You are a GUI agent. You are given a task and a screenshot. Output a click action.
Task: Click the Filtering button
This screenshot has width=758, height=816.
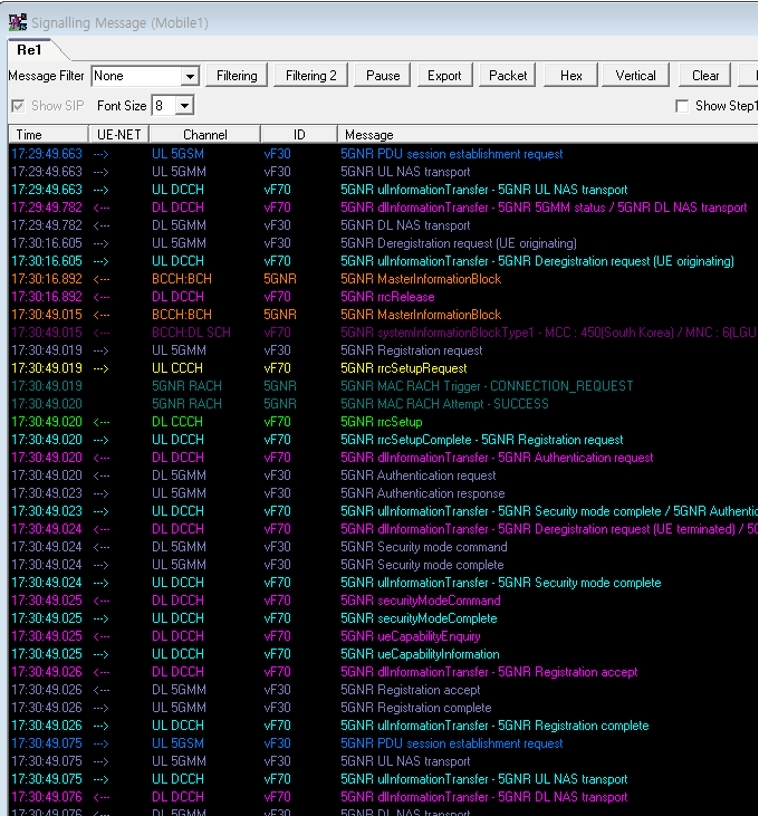[x=237, y=76]
